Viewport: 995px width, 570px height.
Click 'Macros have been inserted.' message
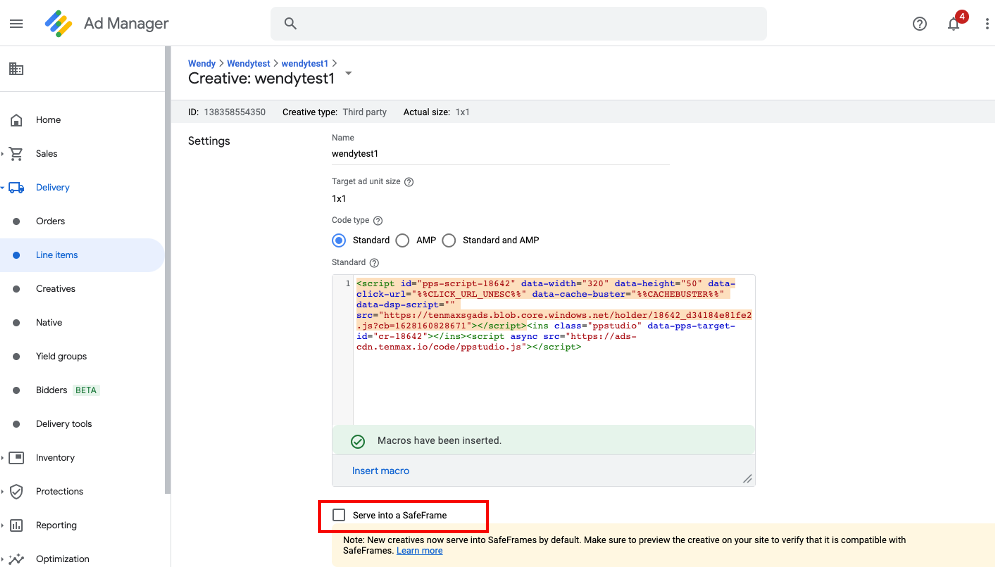[x=439, y=441]
